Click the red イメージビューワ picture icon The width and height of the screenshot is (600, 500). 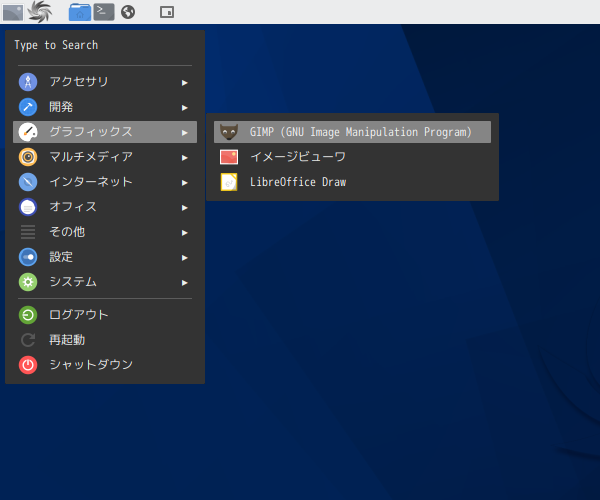click(229, 157)
